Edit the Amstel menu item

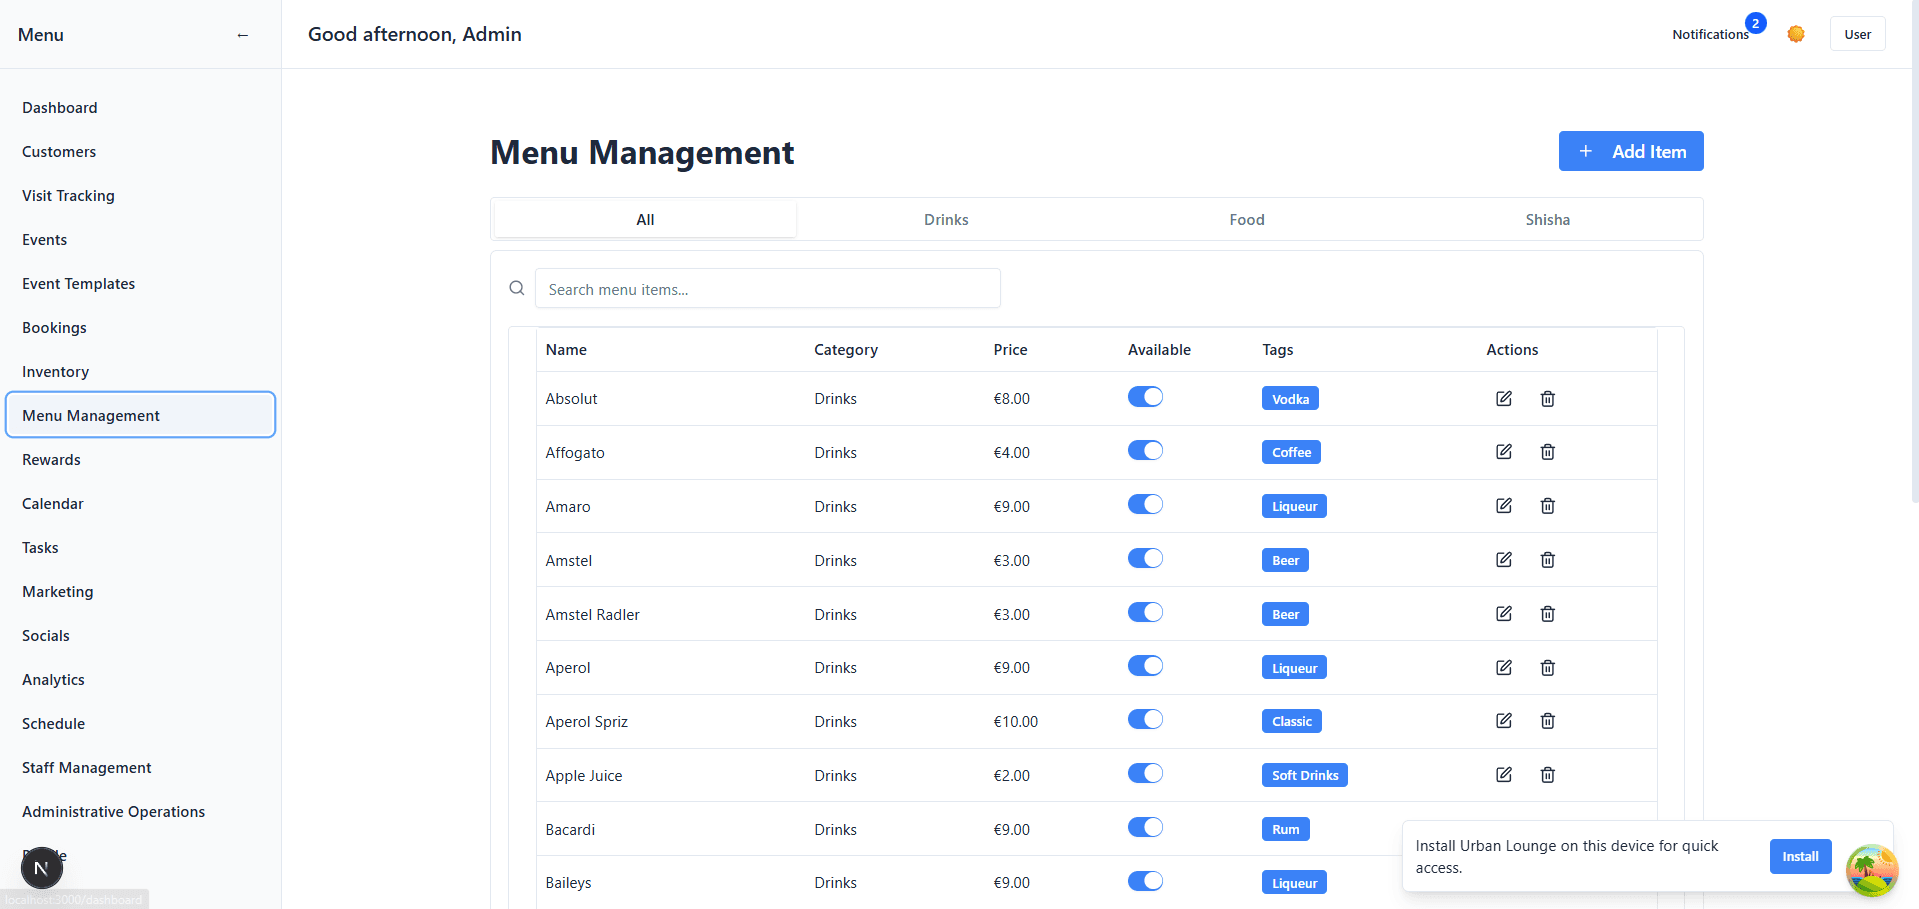[1503, 560]
